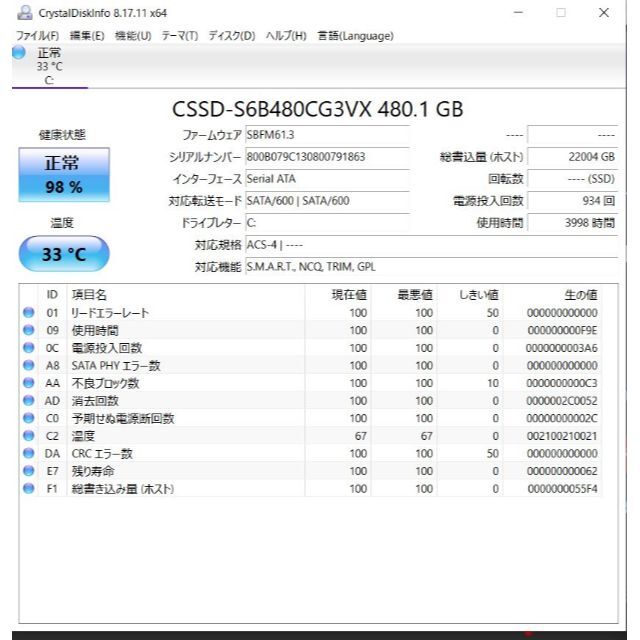Click the status orb for リードエラーレート row
The image size is (640, 640).
[29, 312]
